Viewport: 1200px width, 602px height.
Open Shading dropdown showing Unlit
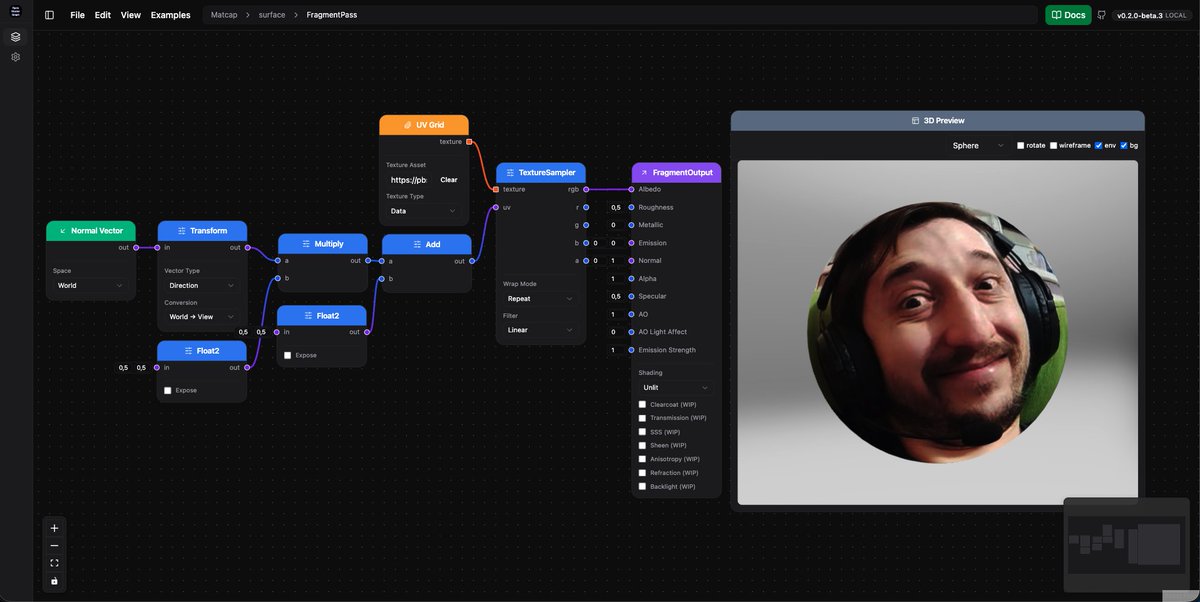(676, 387)
